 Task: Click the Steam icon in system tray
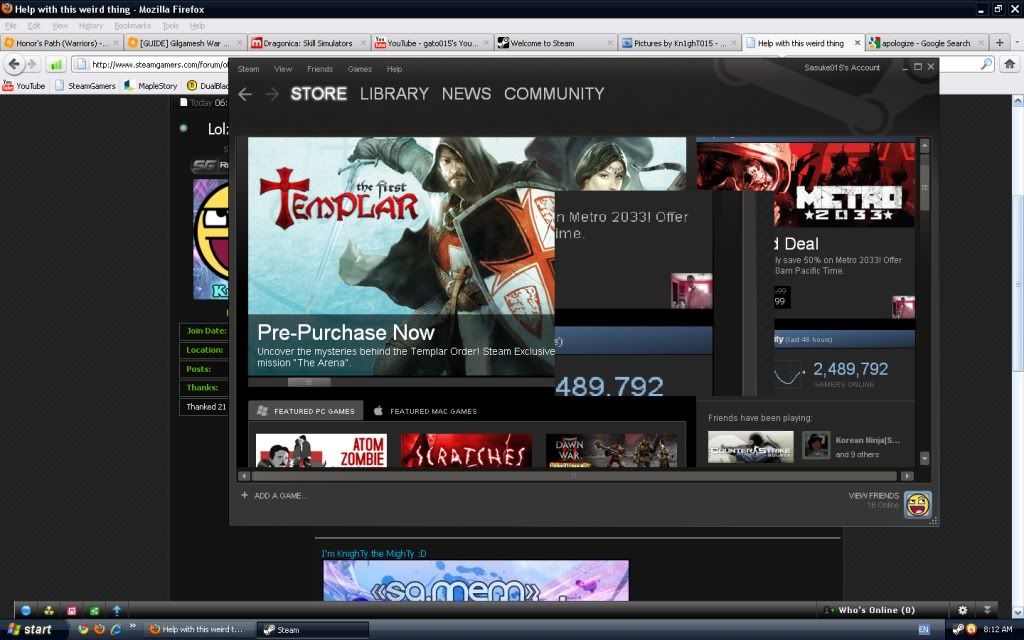(x=958, y=629)
